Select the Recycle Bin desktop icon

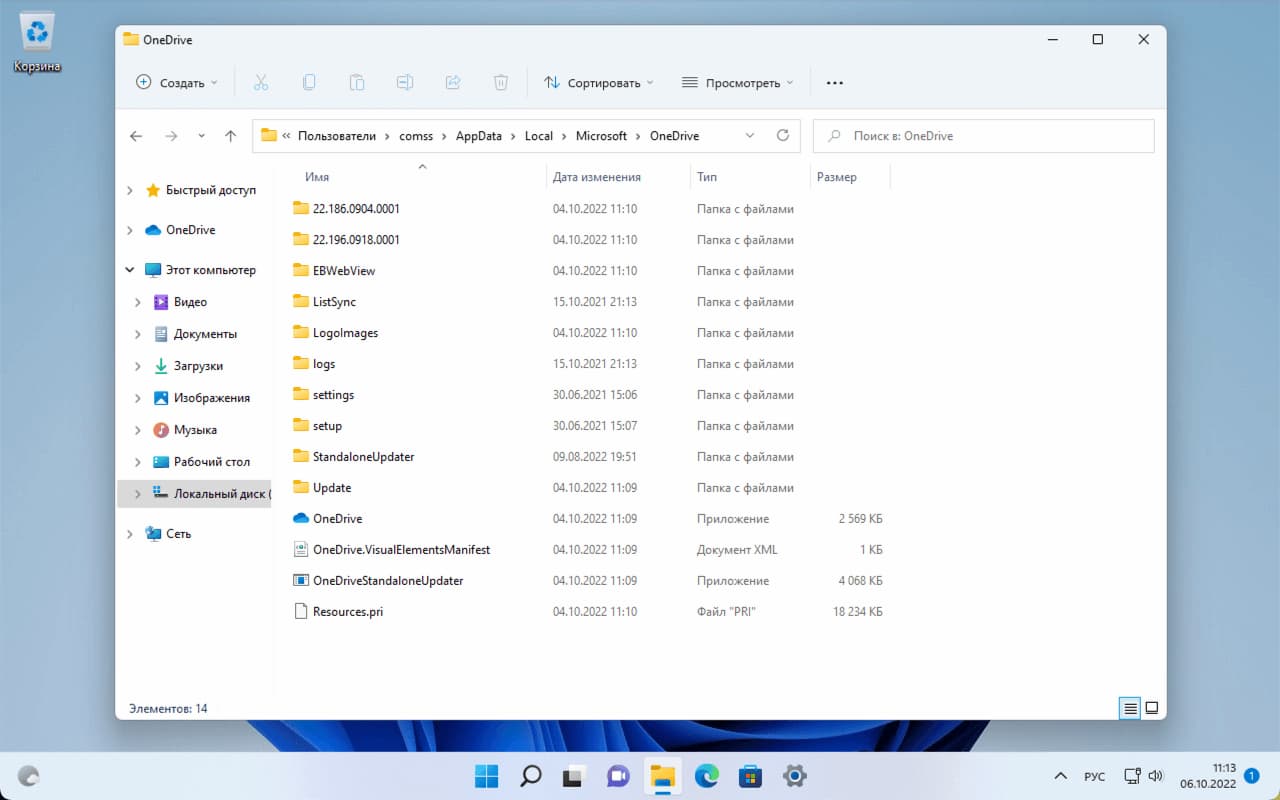(38, 44)
